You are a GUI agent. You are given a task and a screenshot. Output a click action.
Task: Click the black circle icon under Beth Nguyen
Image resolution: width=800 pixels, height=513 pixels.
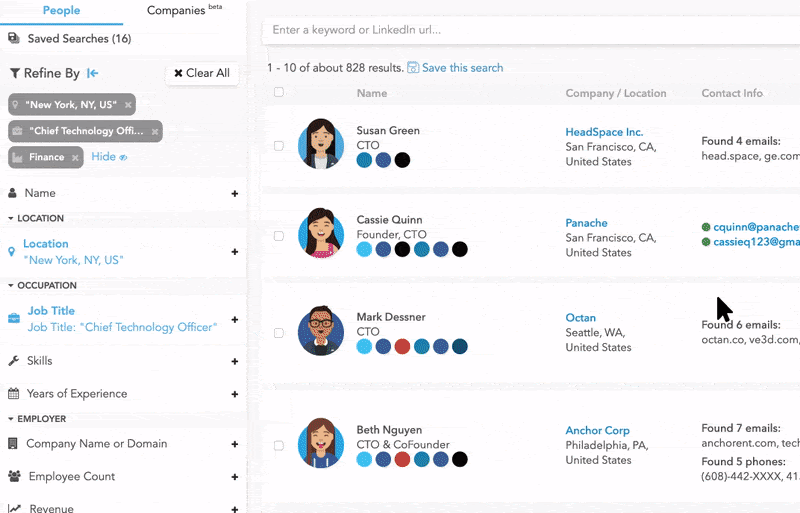pos(460,459)
